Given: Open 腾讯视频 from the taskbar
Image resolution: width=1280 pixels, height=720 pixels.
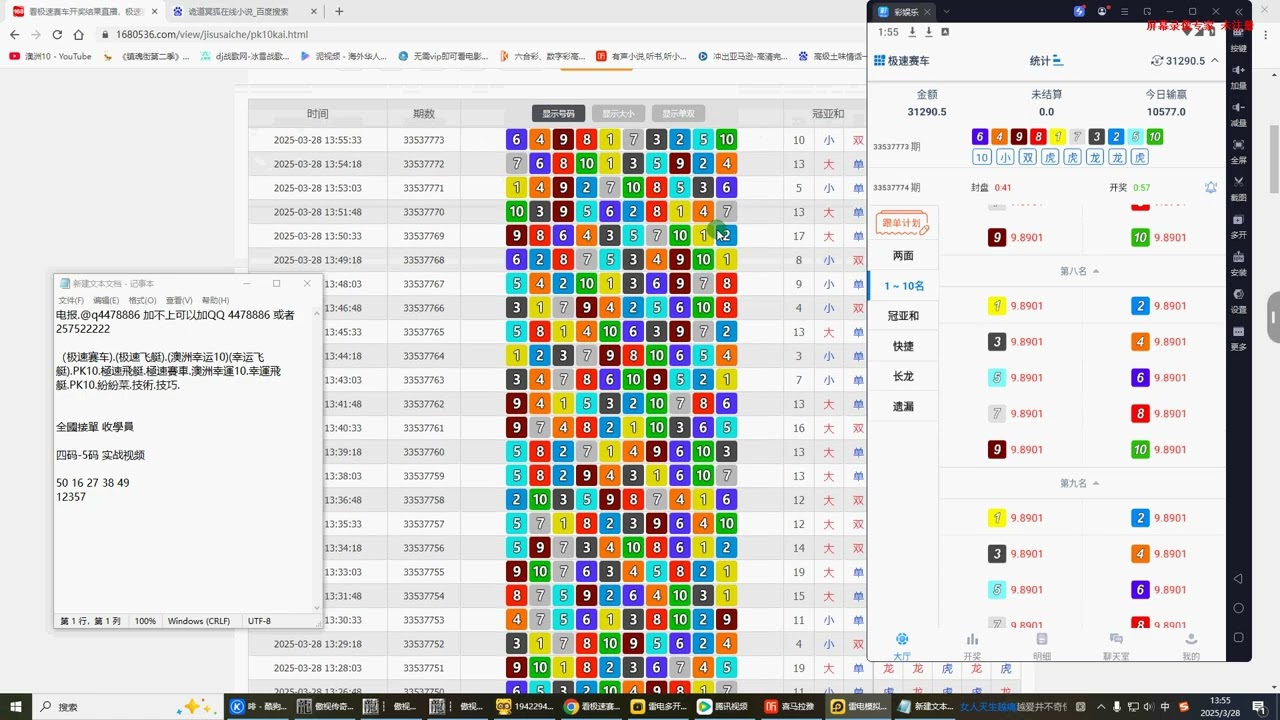Looking at the screenshot, I should coord(722,706).
